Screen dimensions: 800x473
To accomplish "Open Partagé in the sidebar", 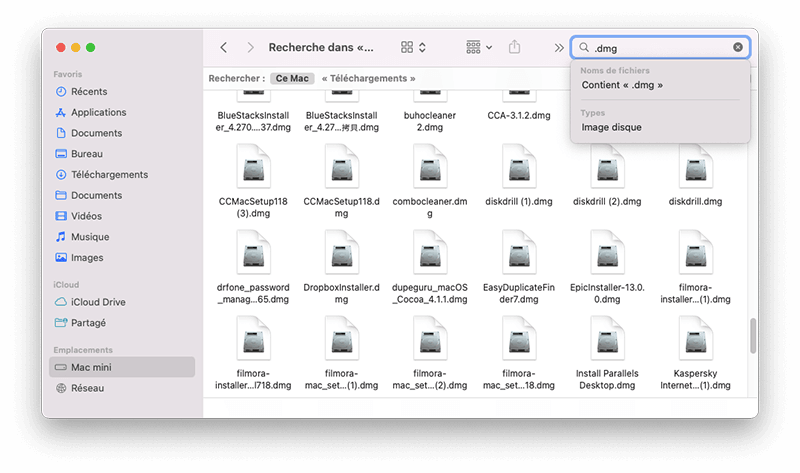I will click(122, 323).
